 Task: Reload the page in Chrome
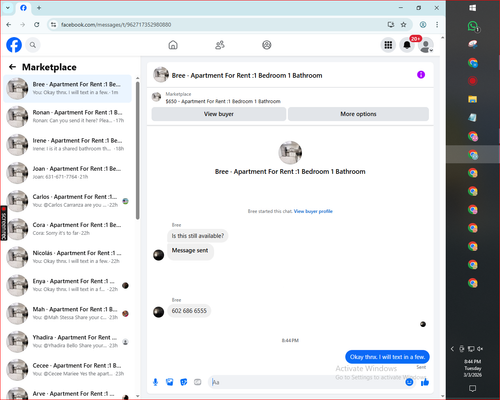point(37,24)
